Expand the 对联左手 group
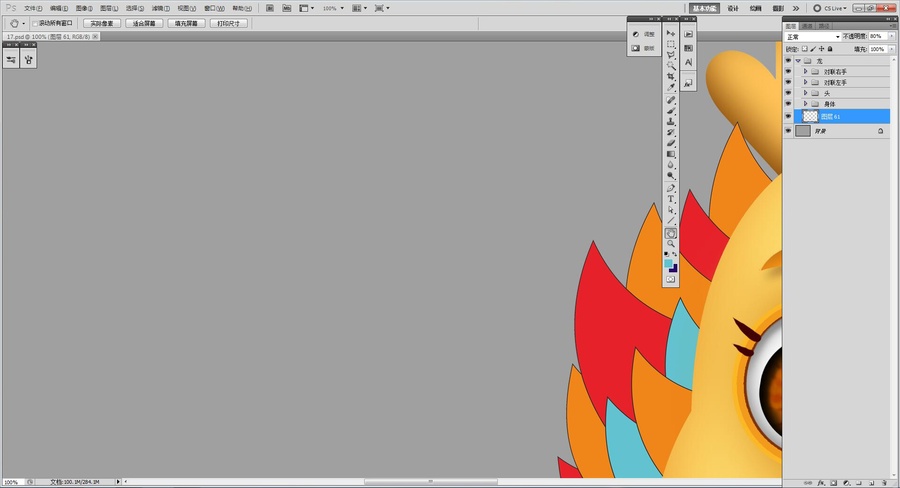Image resolution: width=900 pixels, height=488 pixels. [x=805, y=82]
